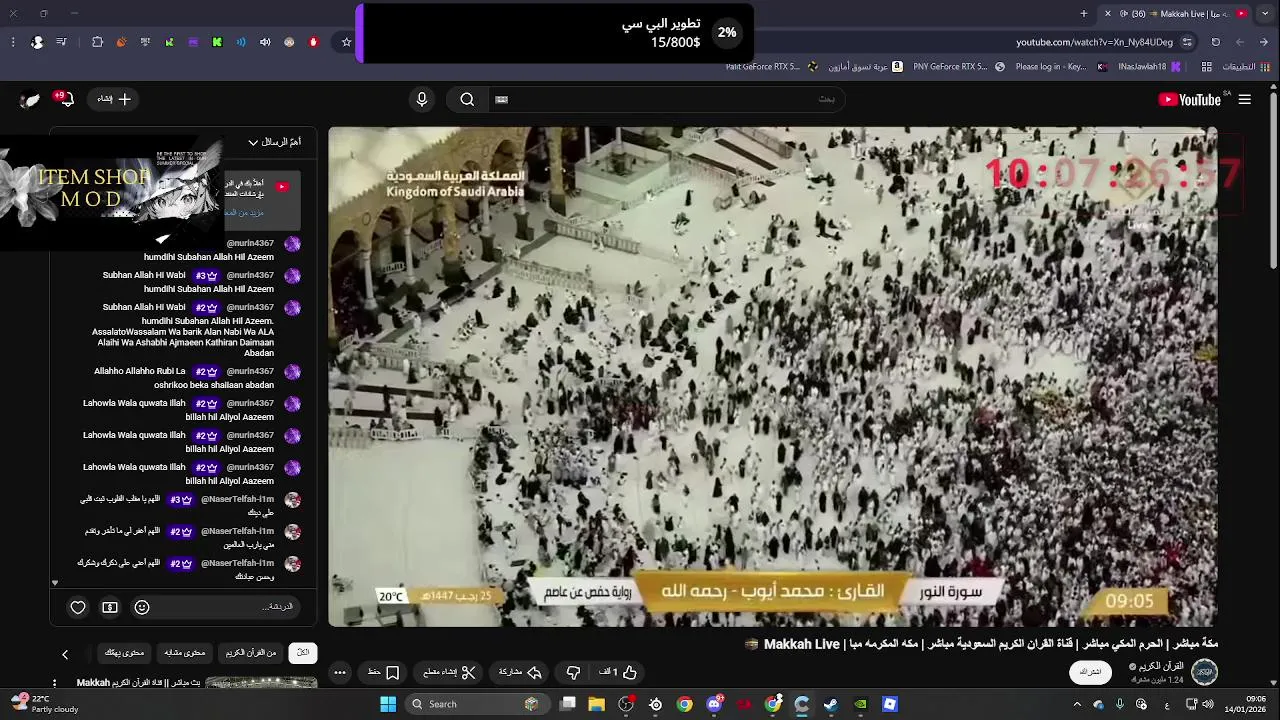Viewport: 1280px width, 720px height.
Task: Show more filter chips with the arrow
Action: coord(65,654)
